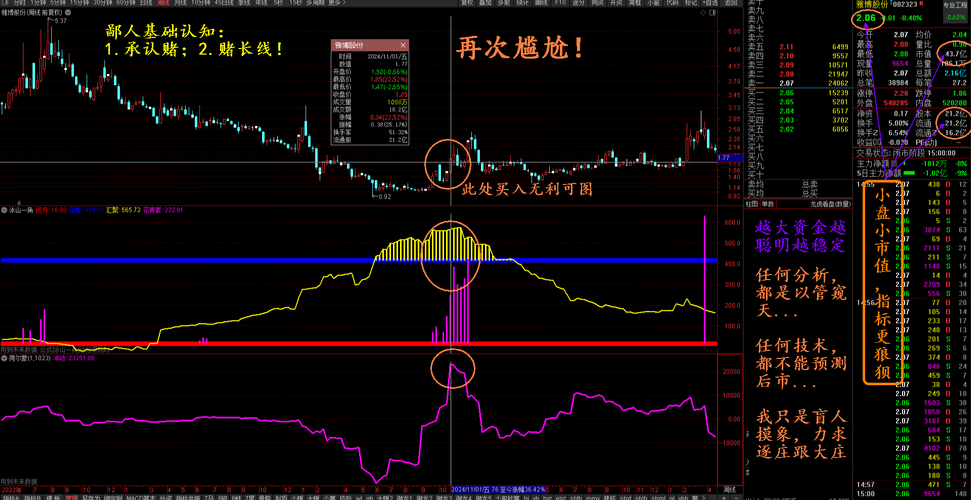Click the 卖一 ask price 2.07 row
The image size is (971, 500).
click(x=798, y=82)
